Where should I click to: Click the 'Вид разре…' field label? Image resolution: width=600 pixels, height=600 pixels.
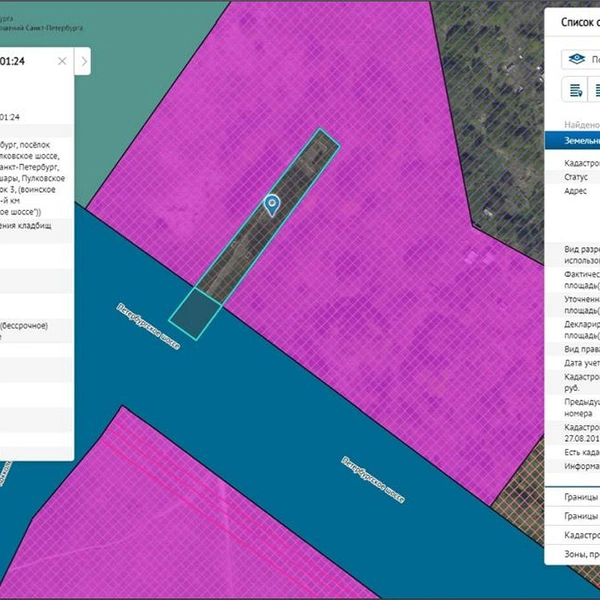582,255
